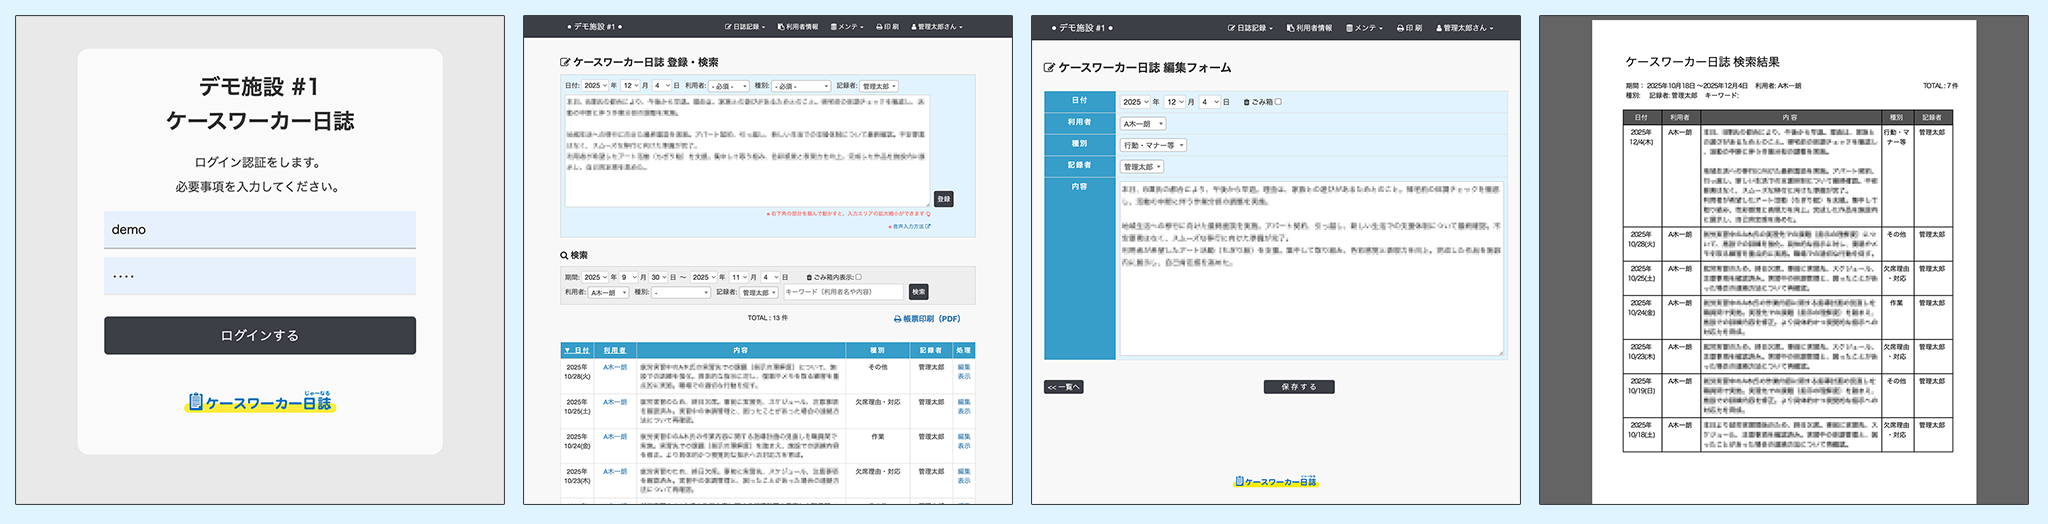Screen dimensions: 2048x524
Task: Open the 種別 dropdown showing 行動・マナー等
Action: (1153, 145)
